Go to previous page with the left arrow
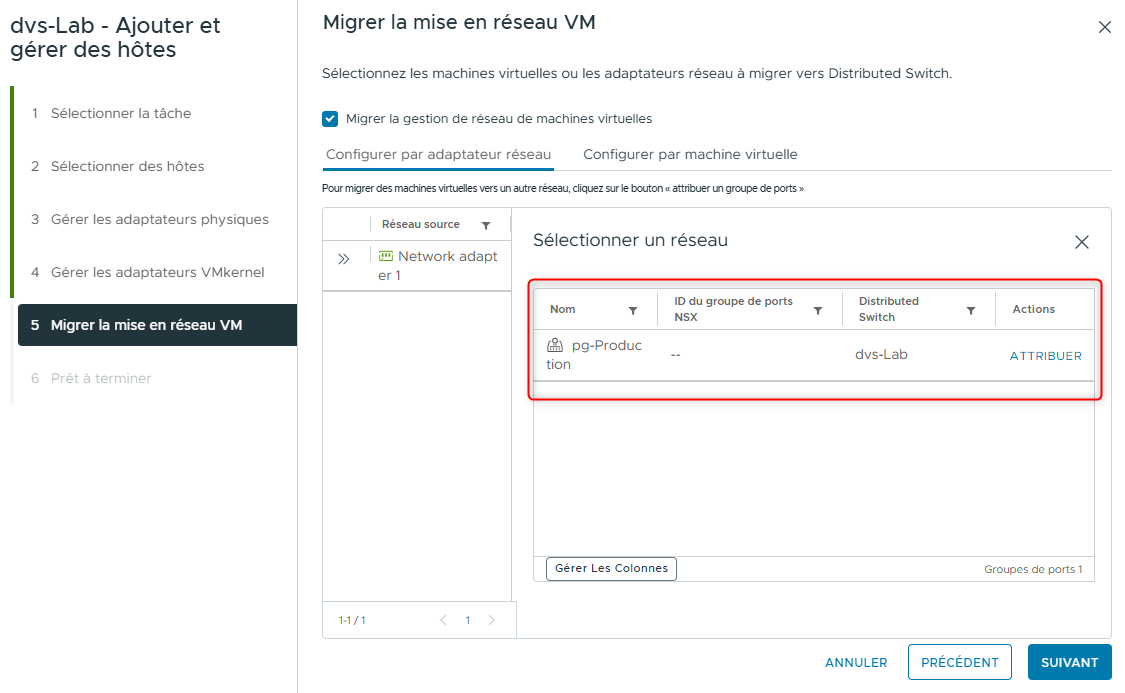The image size is (1125, 693). pyautogui.click(x=443, y=620)
